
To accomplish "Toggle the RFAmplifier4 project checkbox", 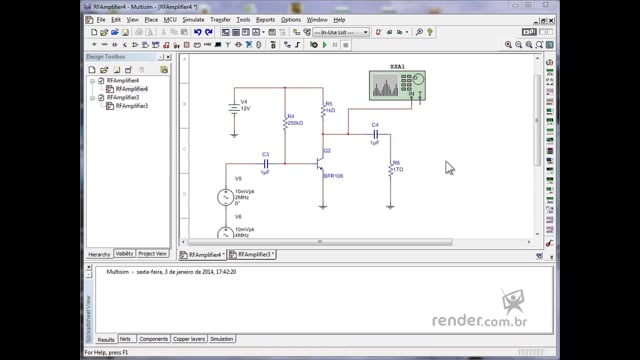I will click(x=101, y=81).
